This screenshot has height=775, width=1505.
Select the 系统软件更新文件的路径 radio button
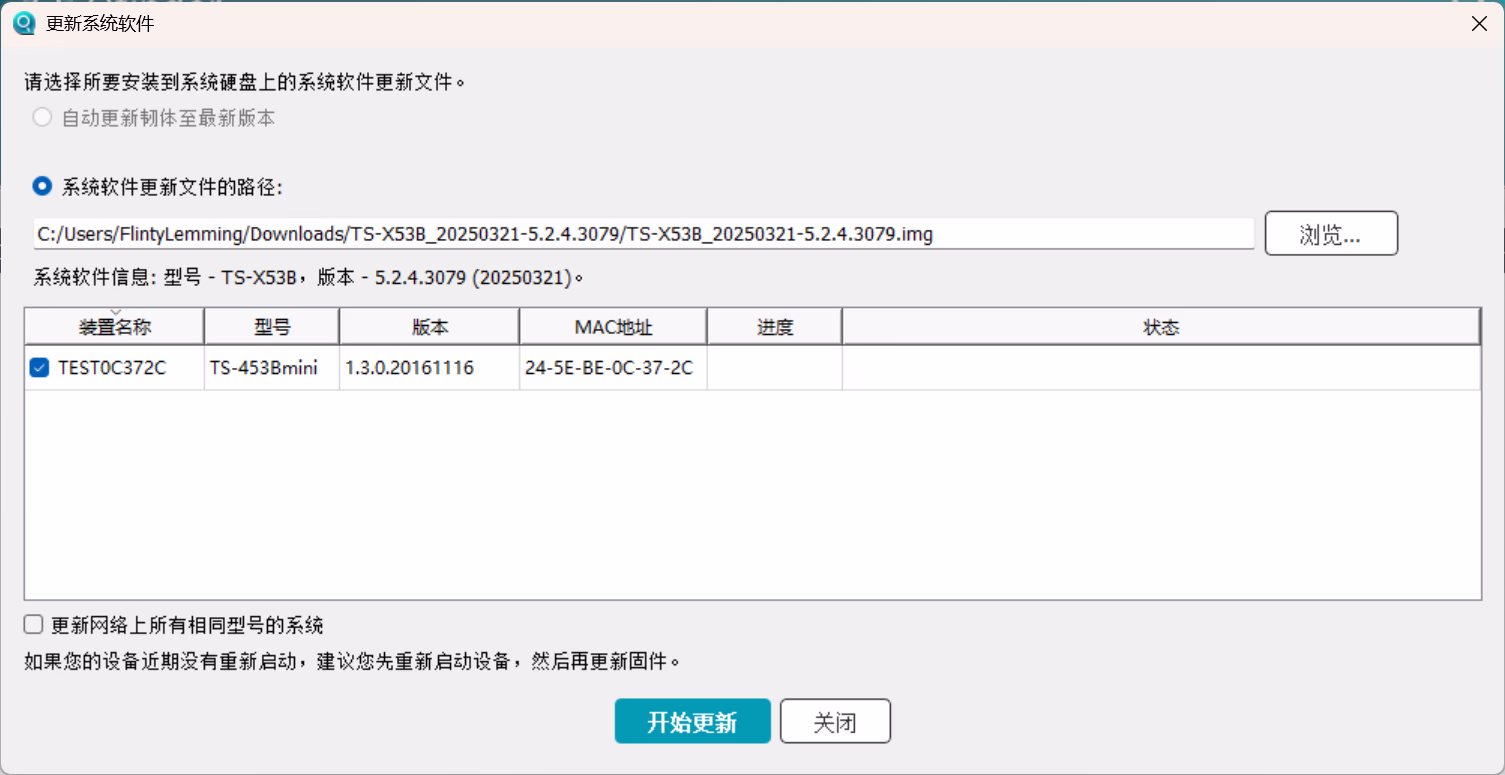(x=42, y=186)
